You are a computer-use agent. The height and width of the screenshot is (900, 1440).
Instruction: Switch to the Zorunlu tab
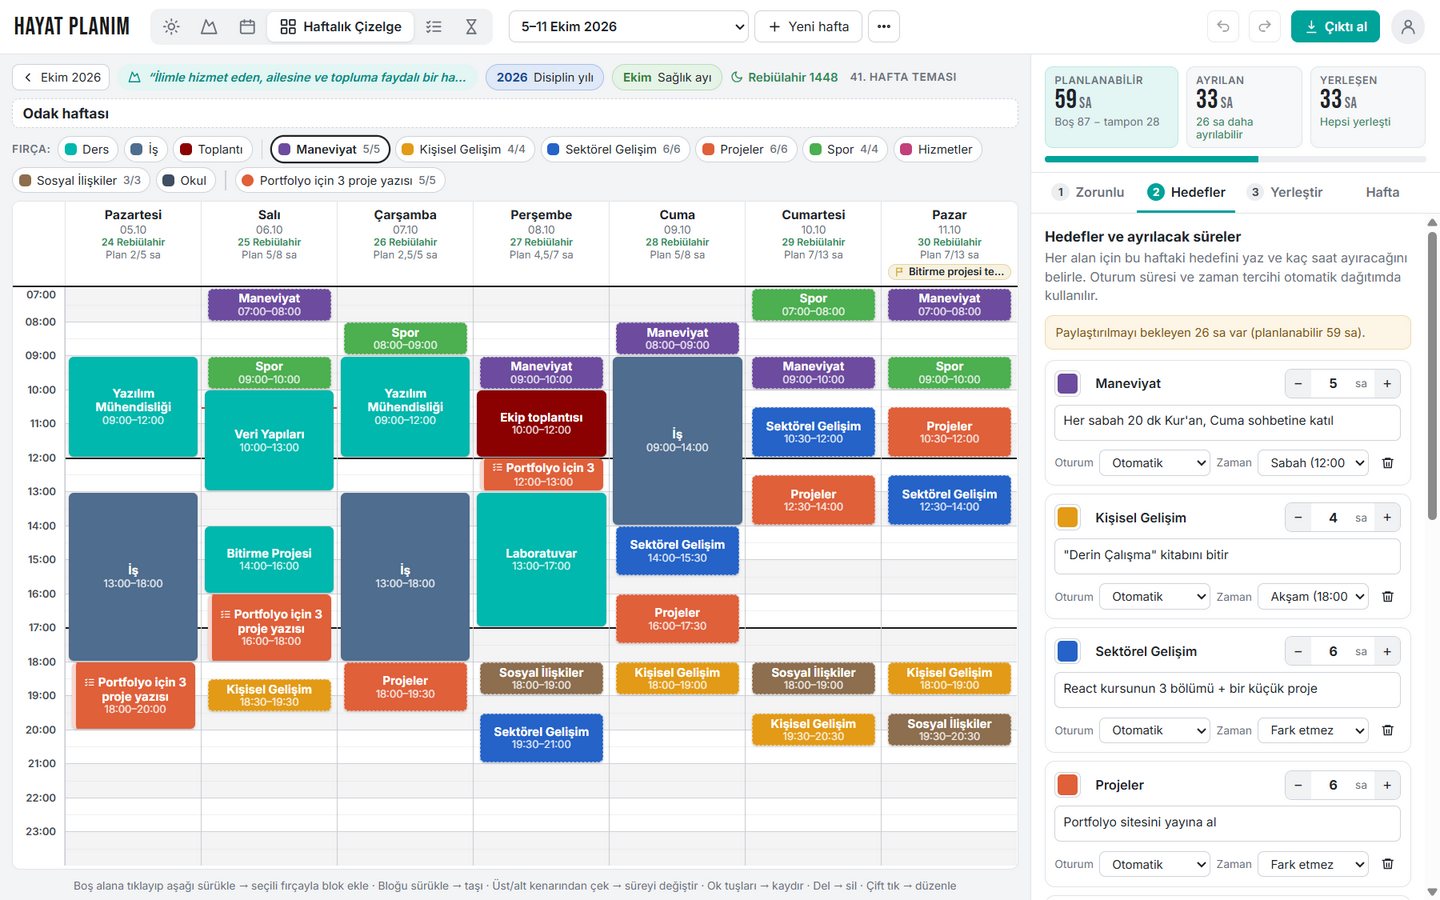(1088, 193)
